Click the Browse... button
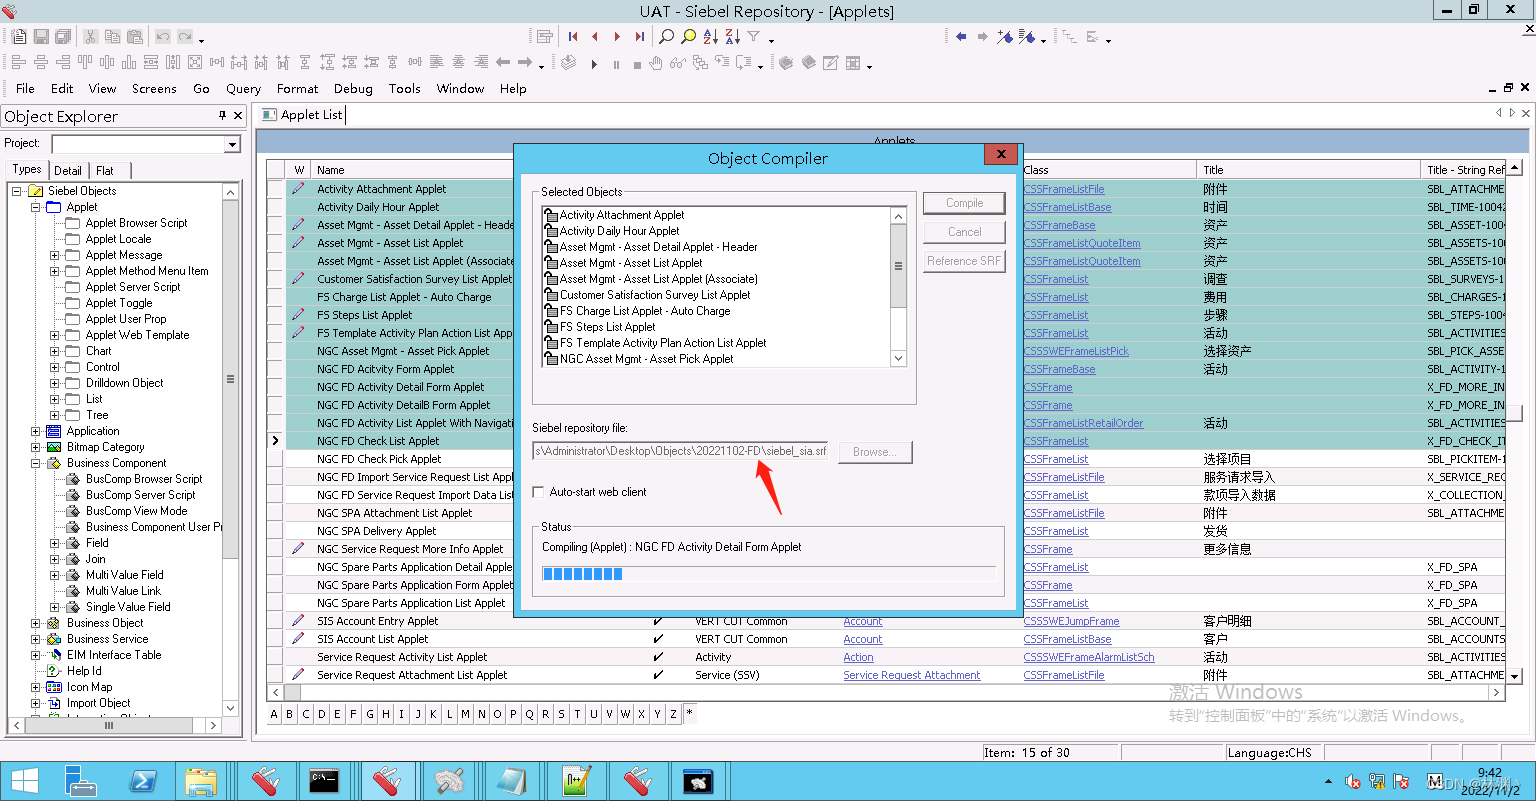Image resolution: width=1536 pixels, height=801 pixels. pyautogui.click(x=875, y=452)
